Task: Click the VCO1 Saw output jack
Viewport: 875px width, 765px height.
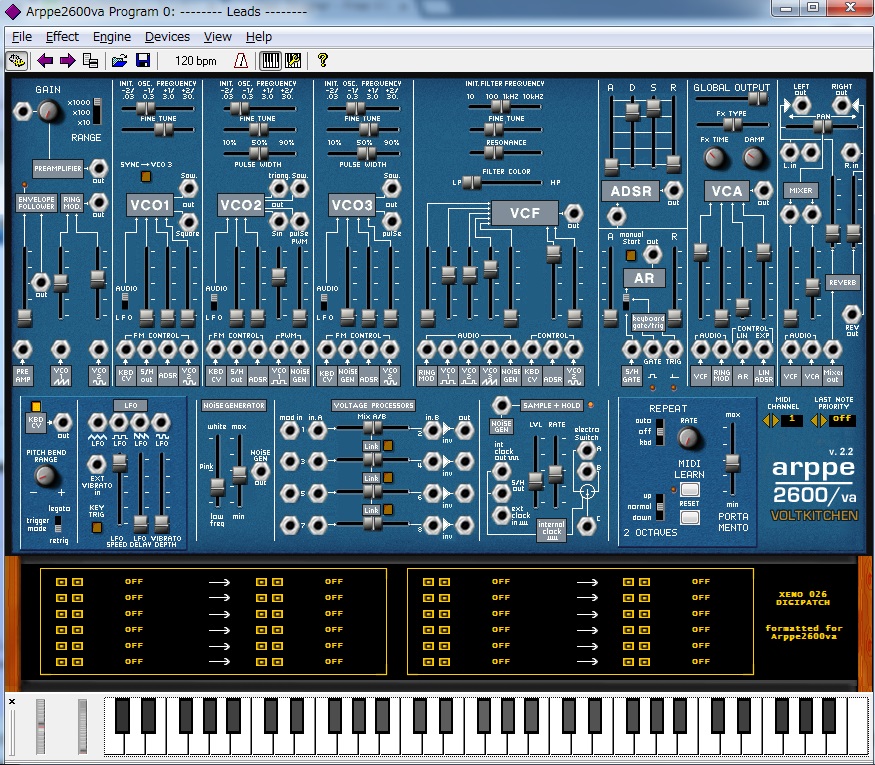Action: coord(189,189)
